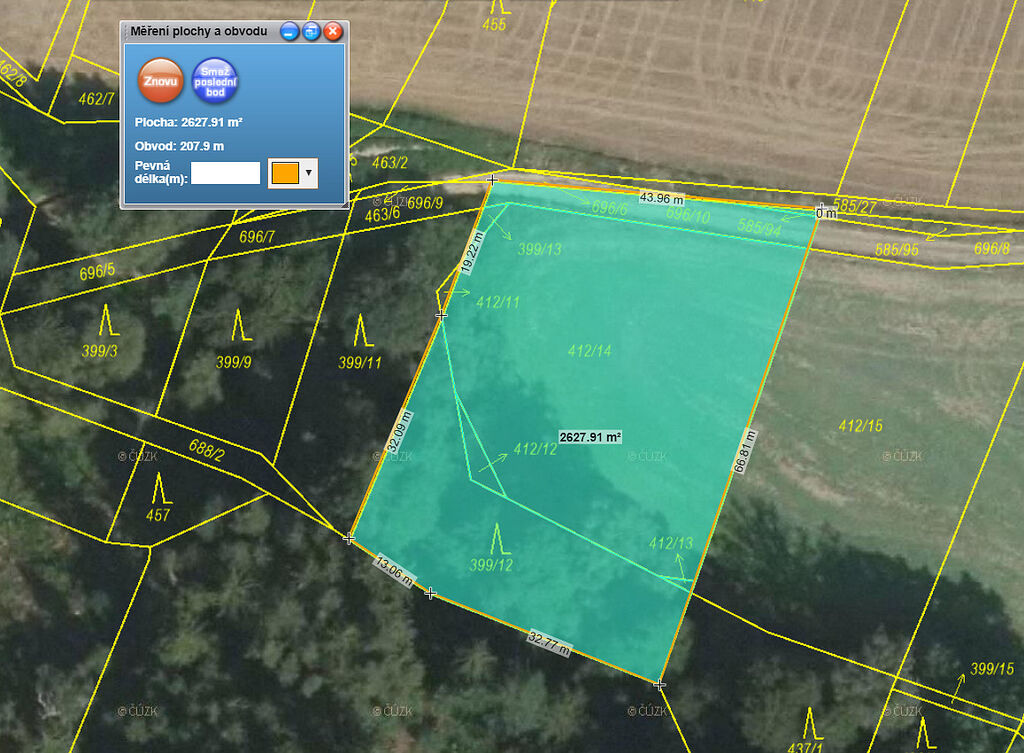This screenshot has height=753, width=1024.
Task: Click the resize grip of the measurement panel
Action: pos(344,203)
